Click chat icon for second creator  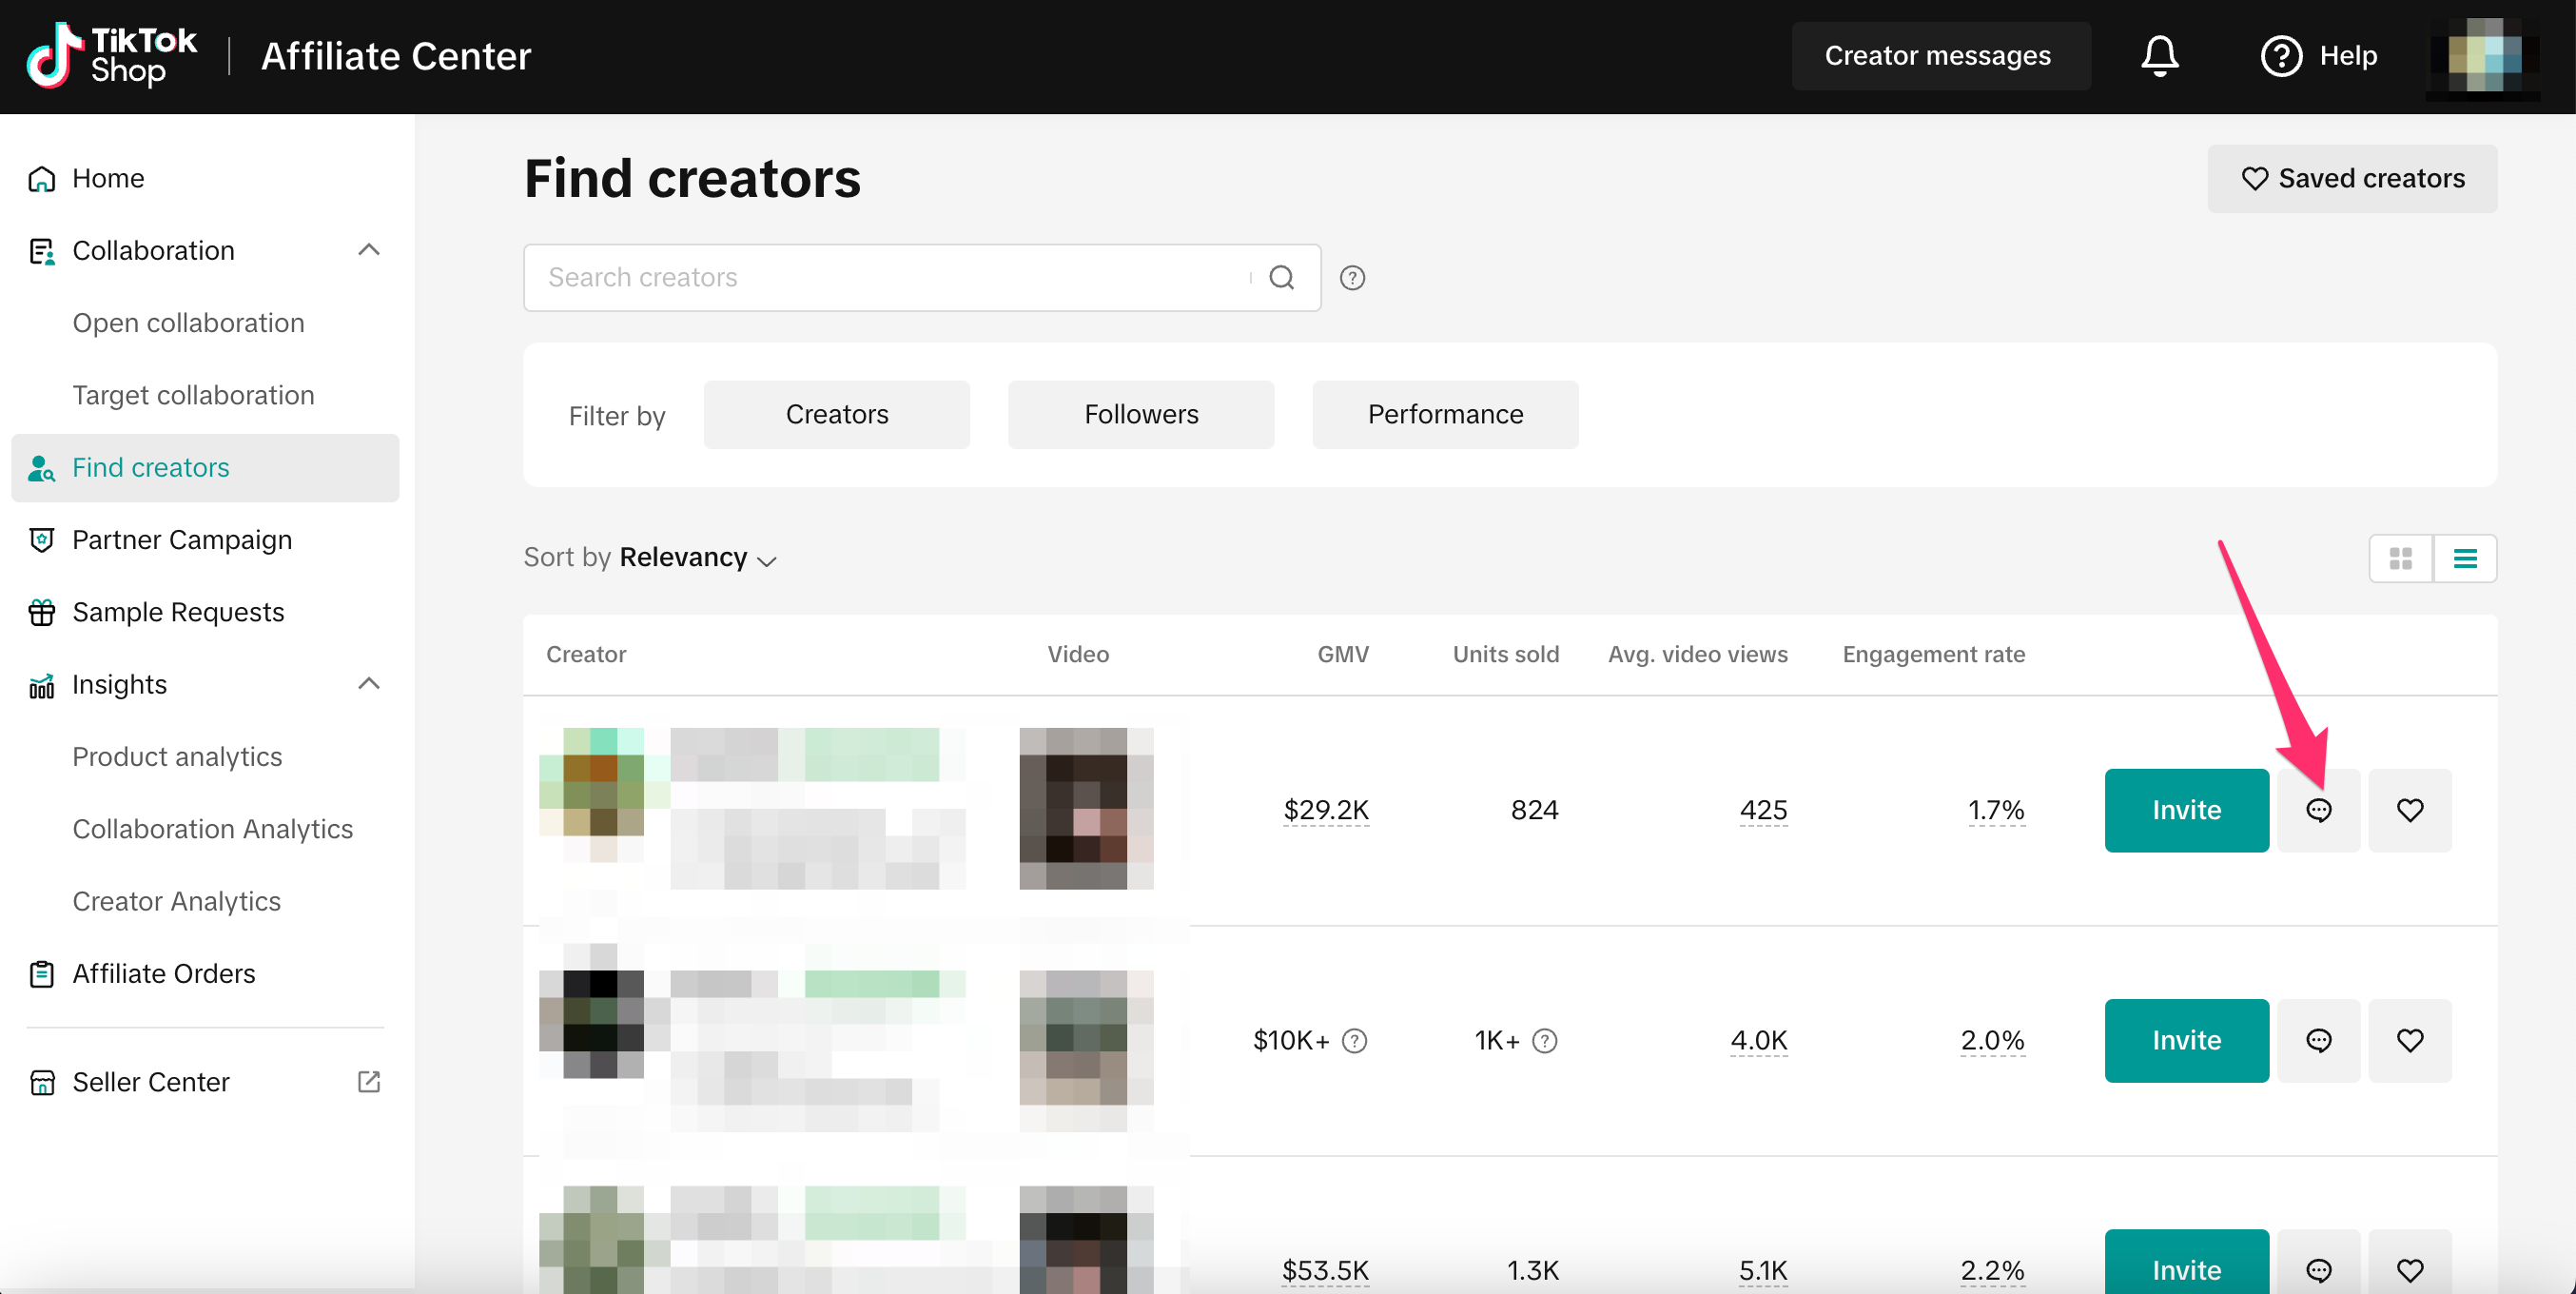(2318, 1040)
